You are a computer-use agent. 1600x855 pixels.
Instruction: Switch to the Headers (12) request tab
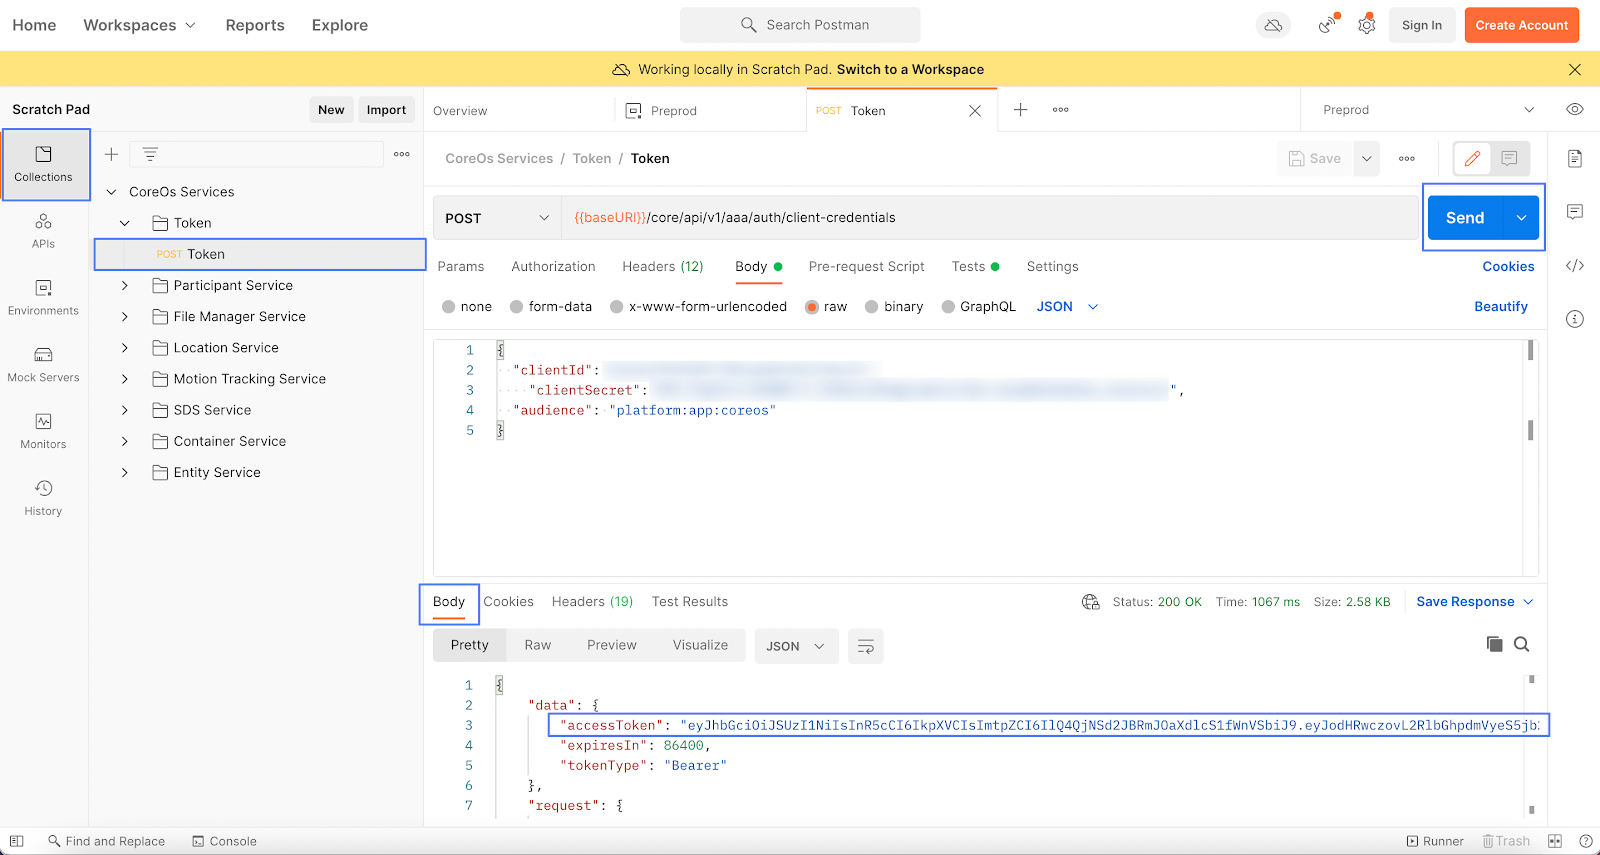click(x=663, y=267)
